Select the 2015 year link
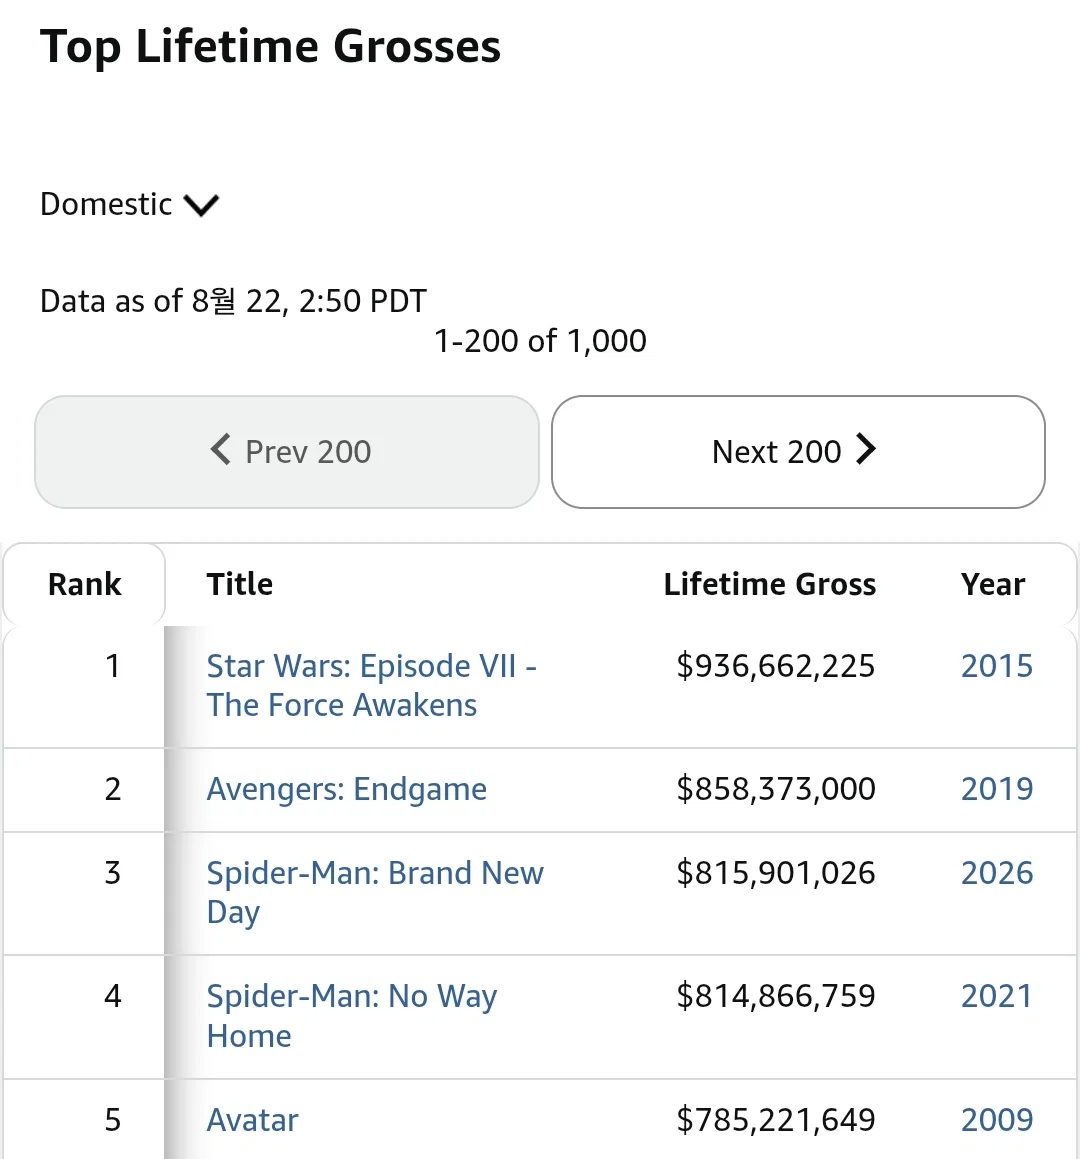The image size is (1080, 1159). (x=996, y=666)
